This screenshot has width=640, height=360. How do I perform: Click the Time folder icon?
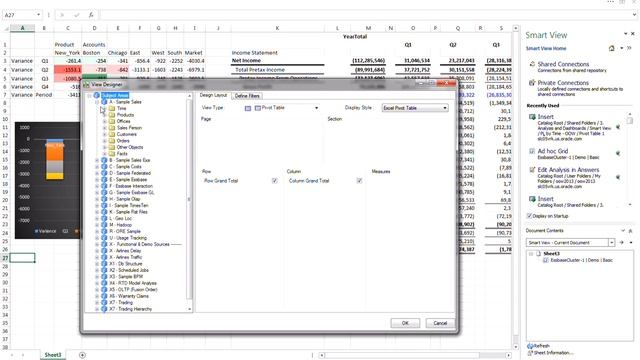pyautogui.click(x=112, y=109)
